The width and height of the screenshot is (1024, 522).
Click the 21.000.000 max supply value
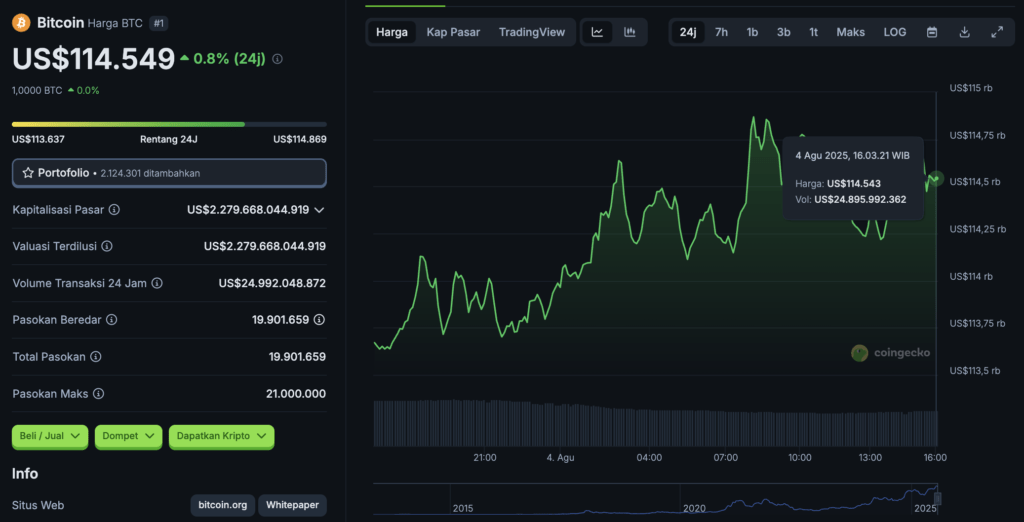click(297, 394)
